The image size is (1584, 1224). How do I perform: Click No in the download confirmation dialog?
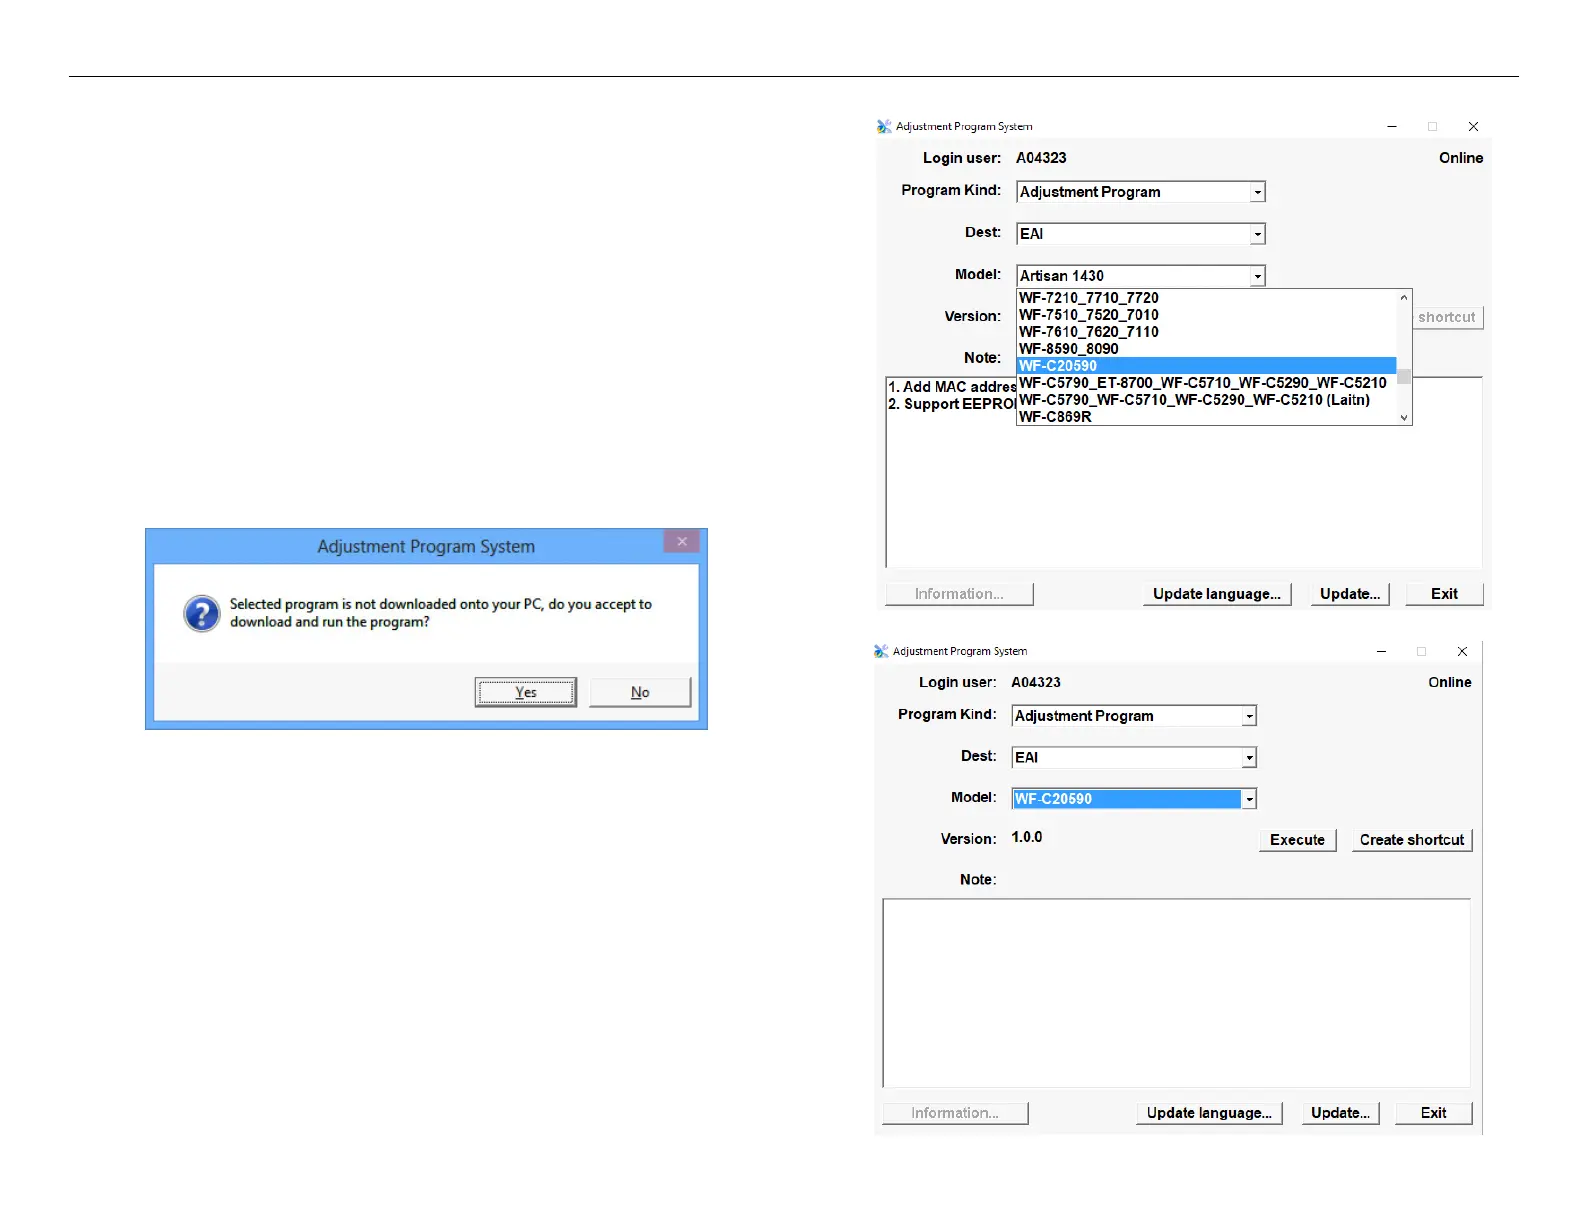[x=640, y=692]
